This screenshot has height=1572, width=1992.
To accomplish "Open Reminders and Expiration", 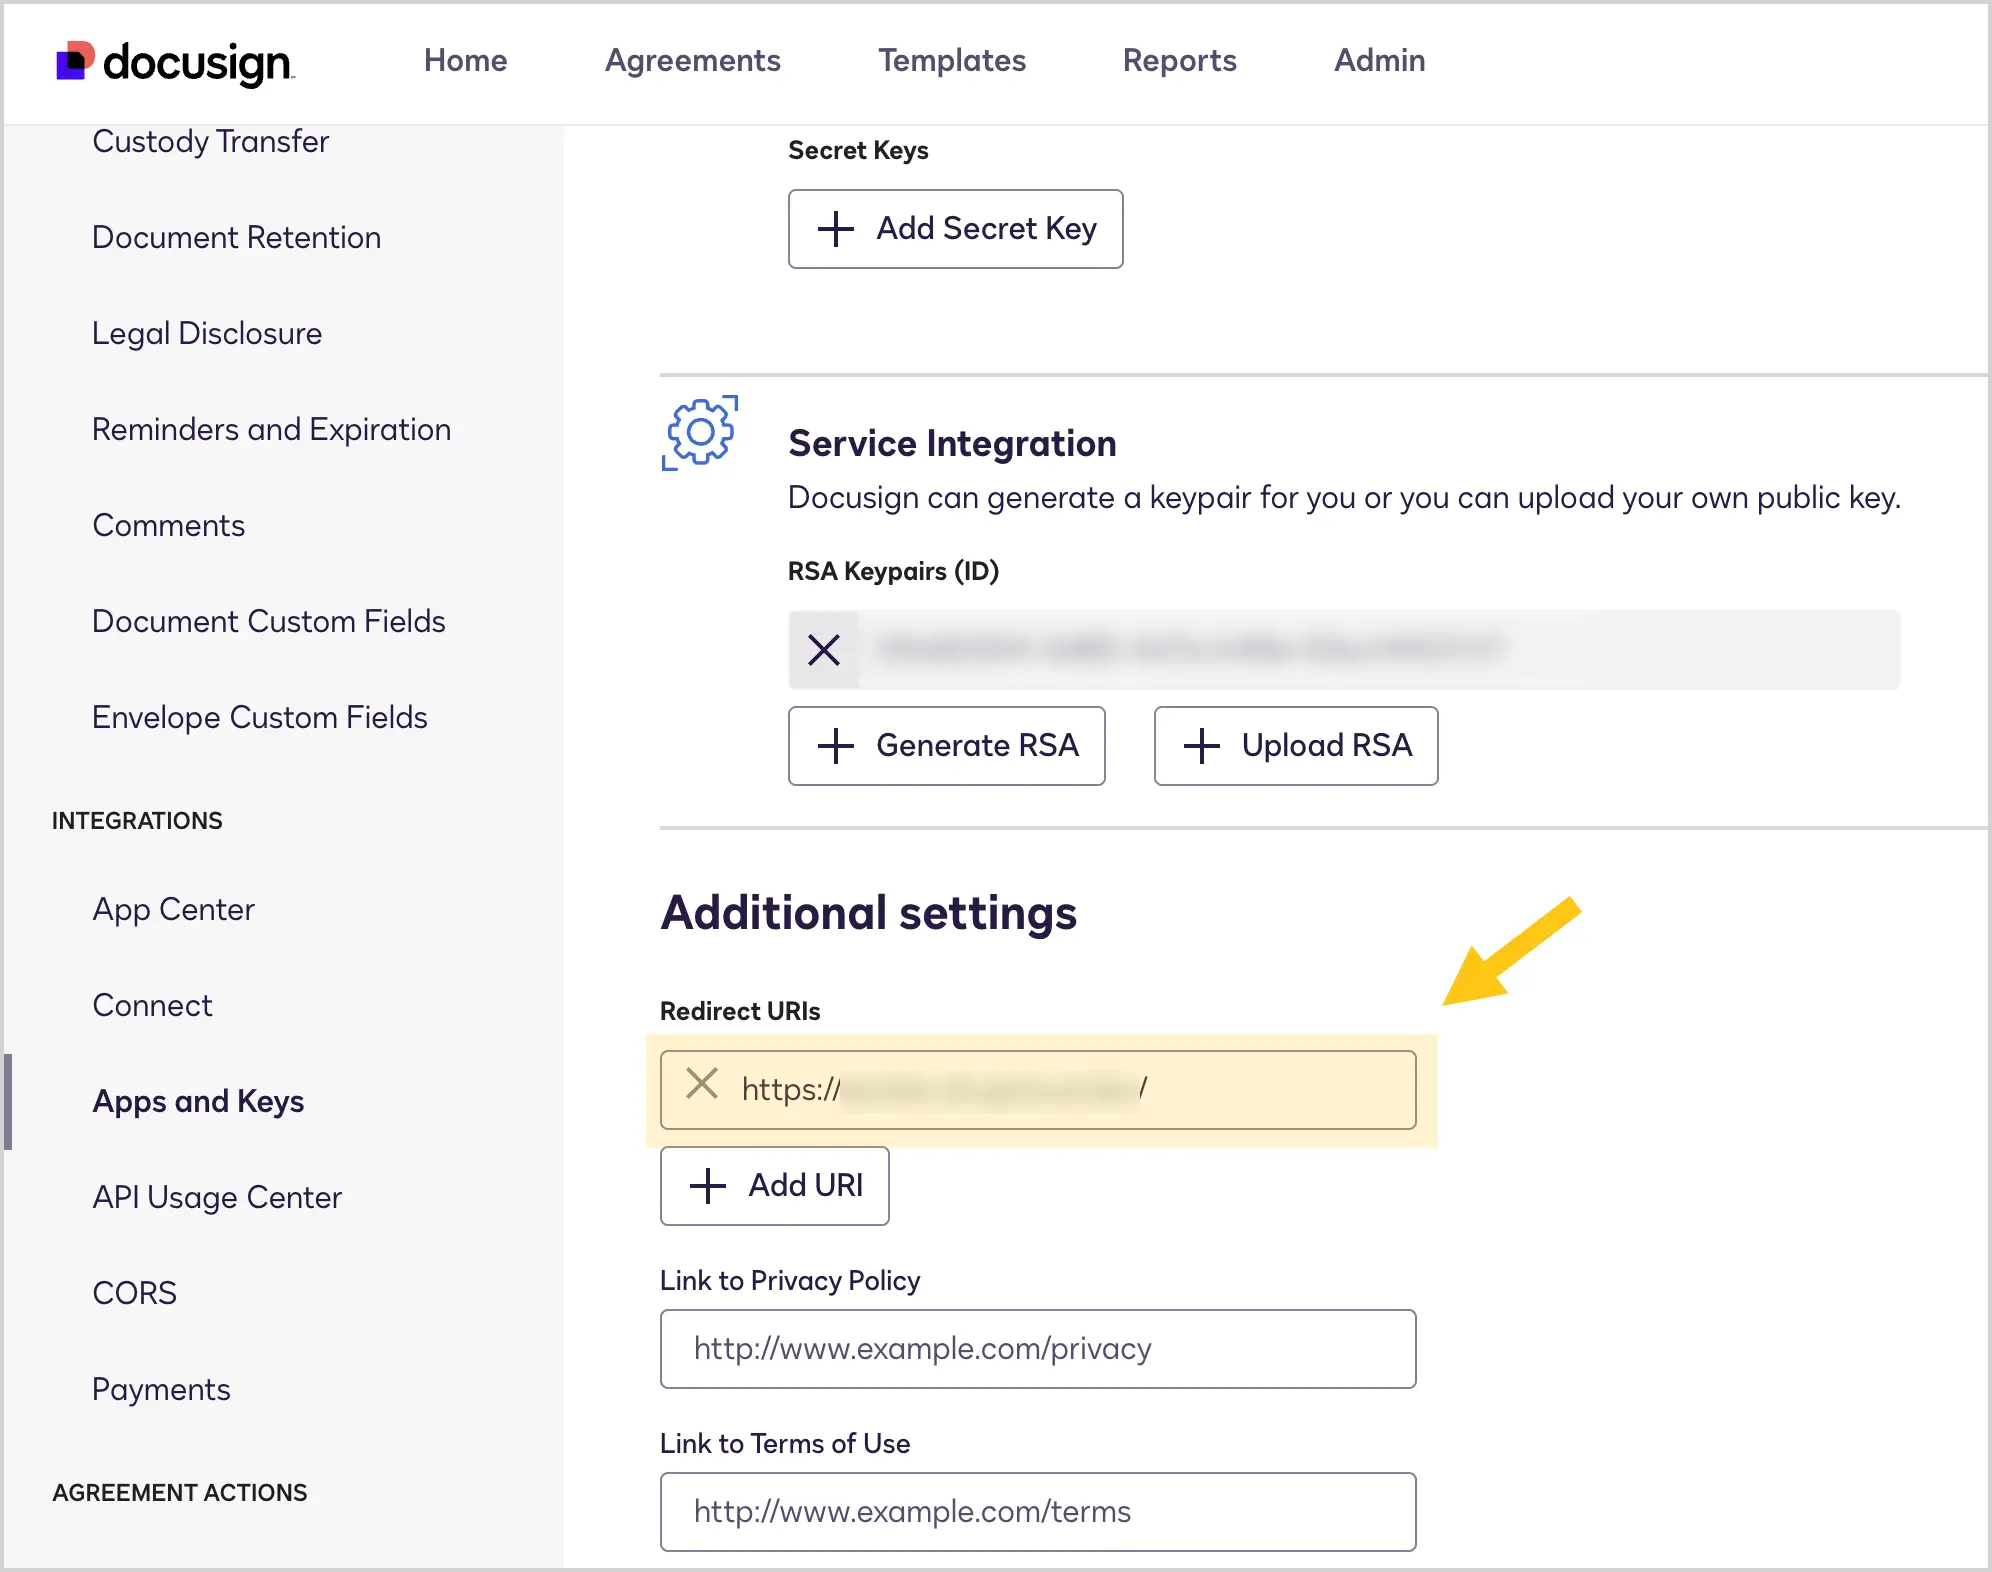I will (271, 430).
